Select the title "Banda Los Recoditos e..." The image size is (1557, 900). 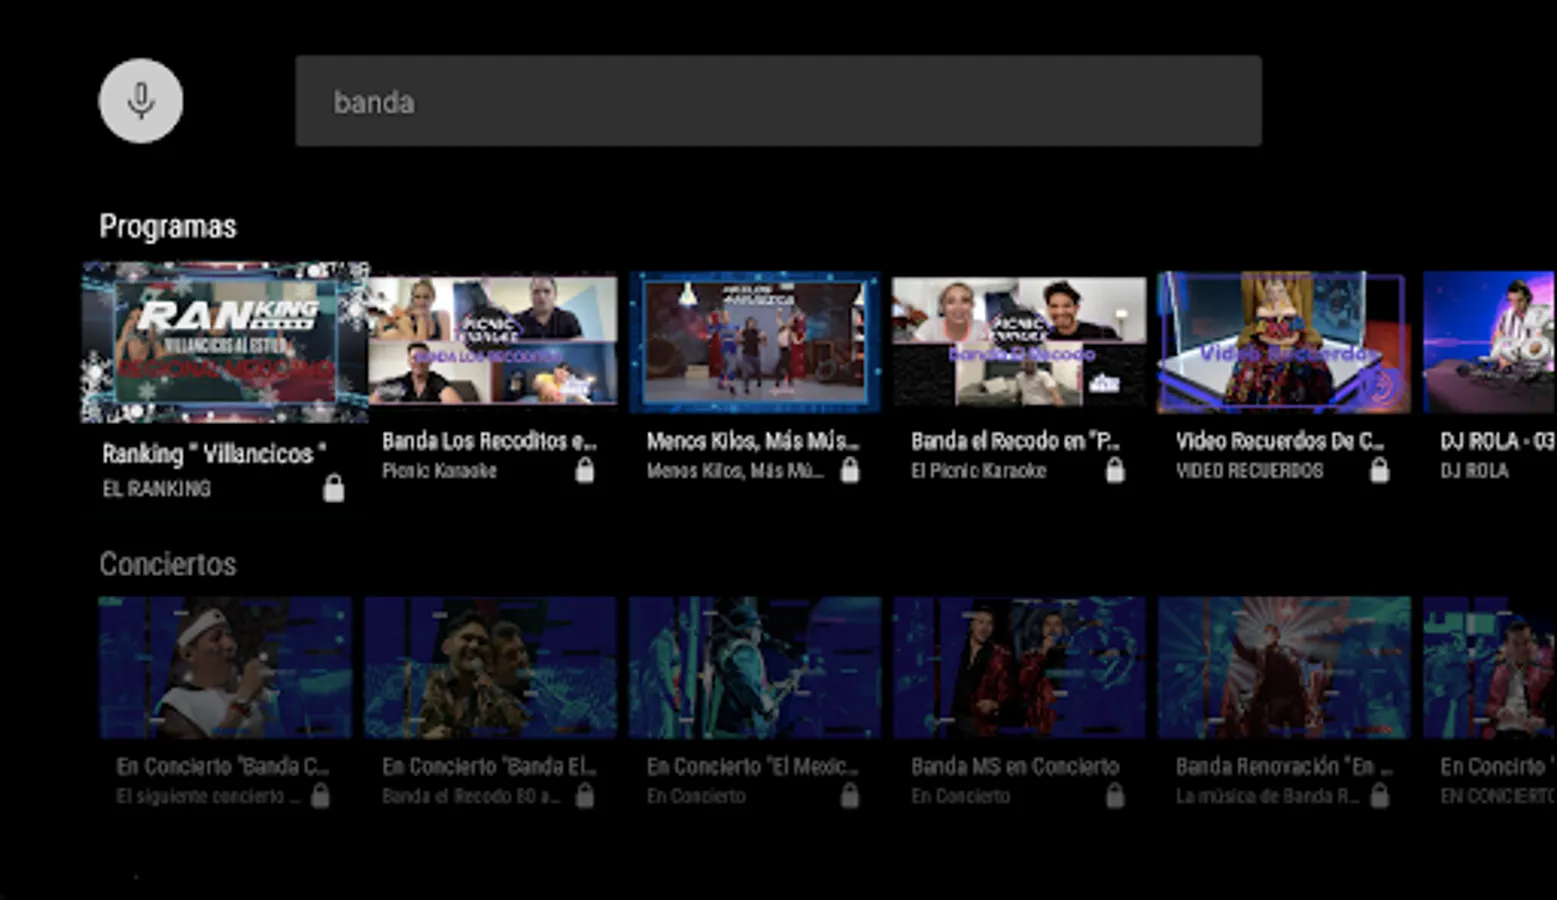point(489,441)
